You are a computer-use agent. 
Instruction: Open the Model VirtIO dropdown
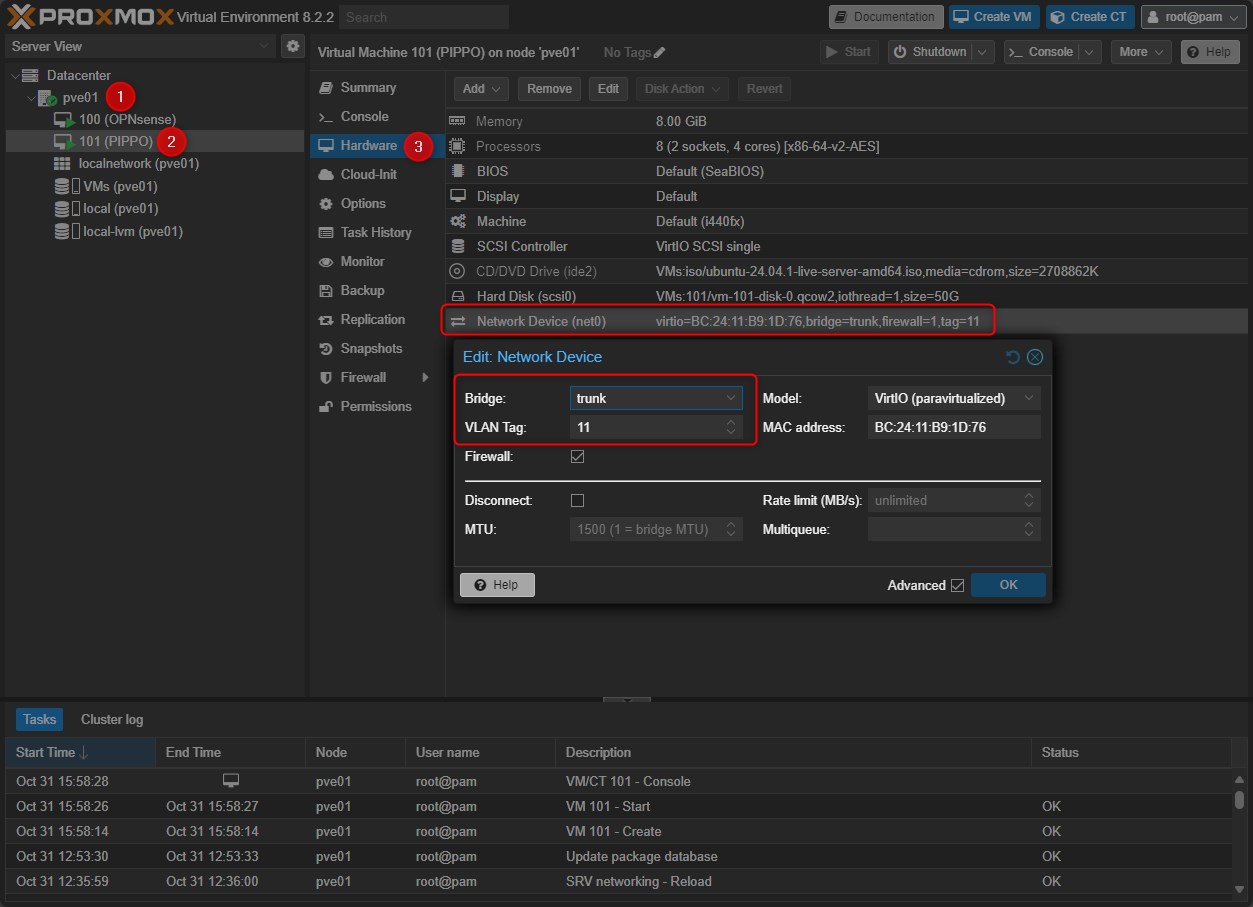pyautogui.click(x=1028, y=398)
